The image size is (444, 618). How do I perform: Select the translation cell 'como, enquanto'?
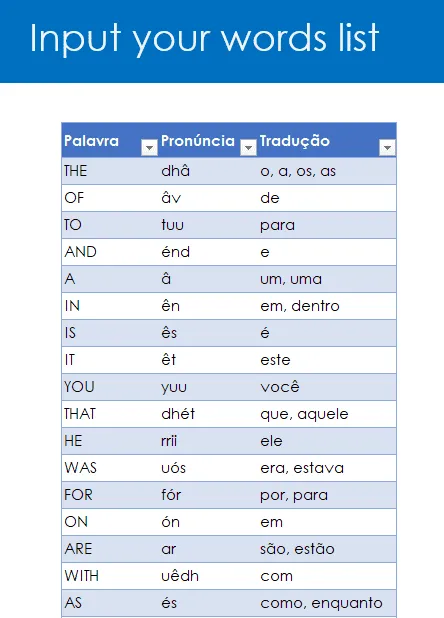coord(327,603)
